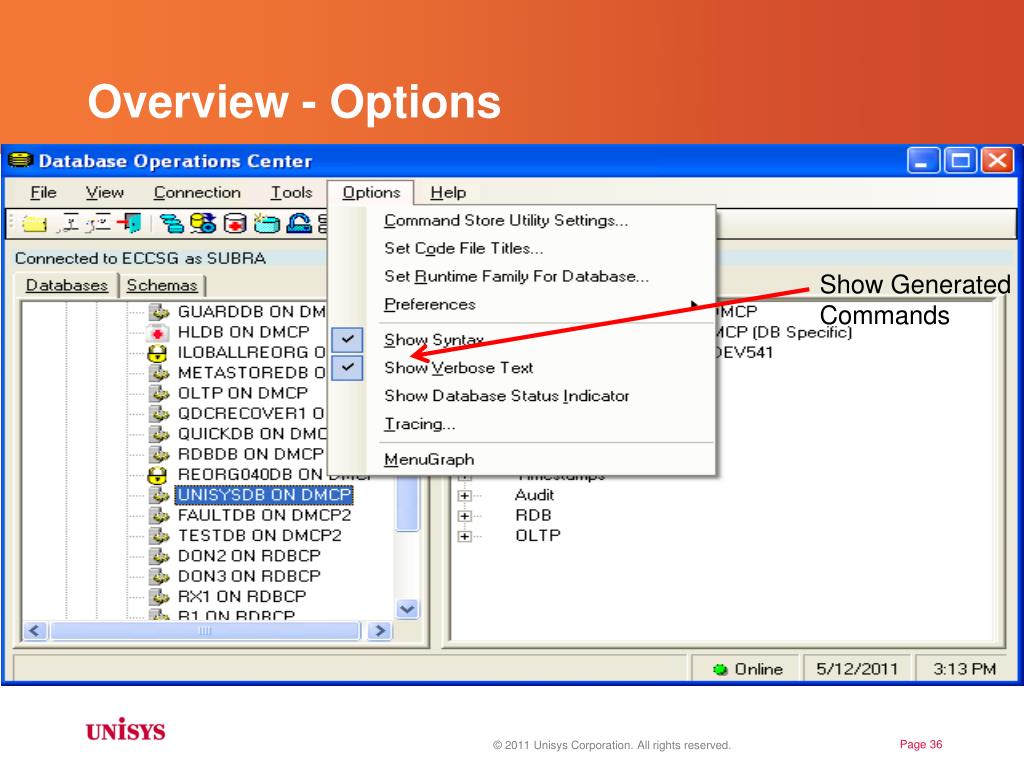
Task: Click the GUARDDB database icon
Action: [x=158, y=312]
